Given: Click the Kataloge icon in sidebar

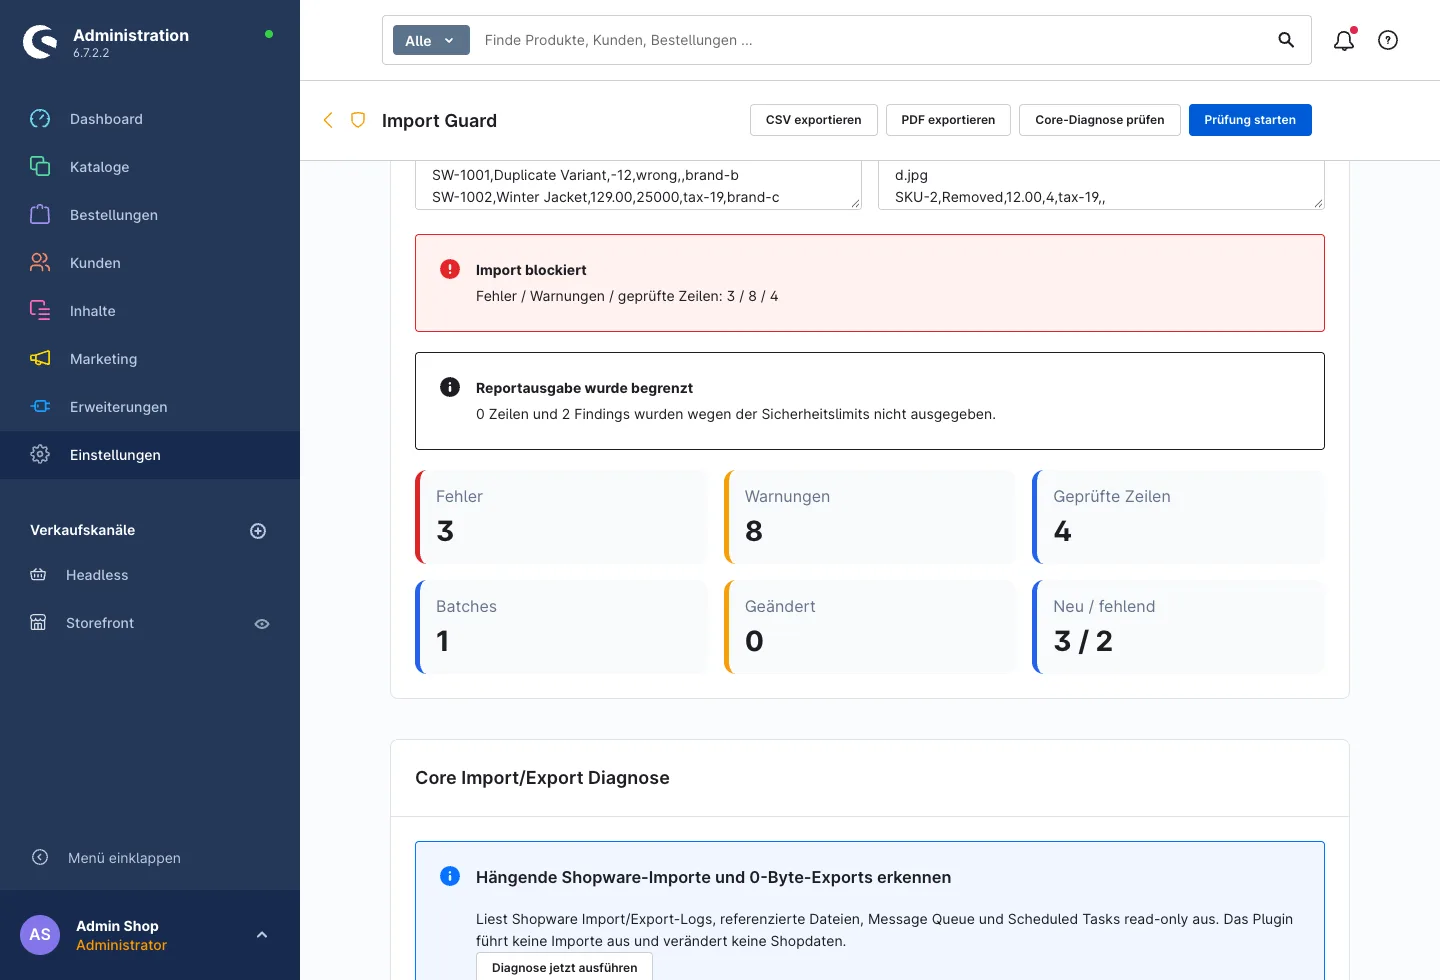Looking at the screenshot, I should click(40, 167).
